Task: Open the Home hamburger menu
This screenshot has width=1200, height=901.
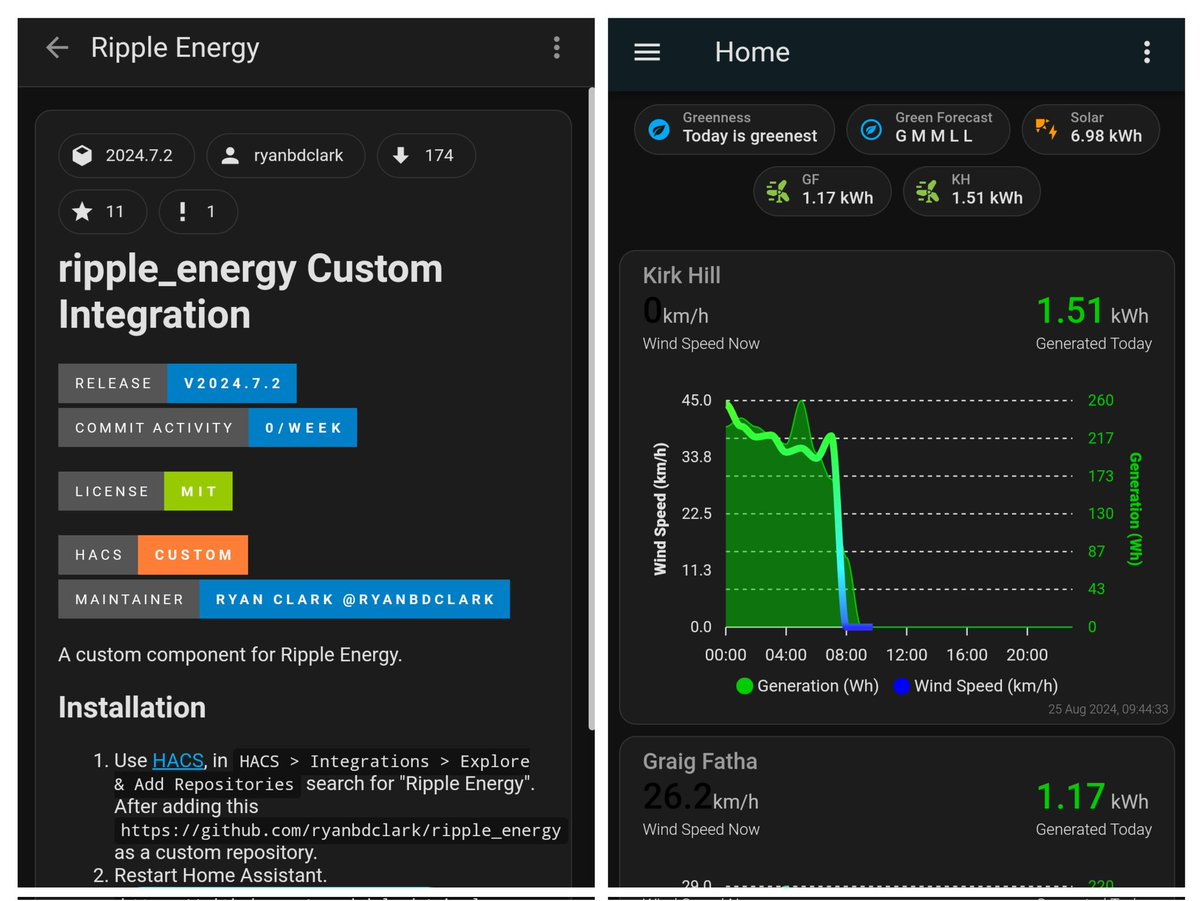Action: [647, 52]
